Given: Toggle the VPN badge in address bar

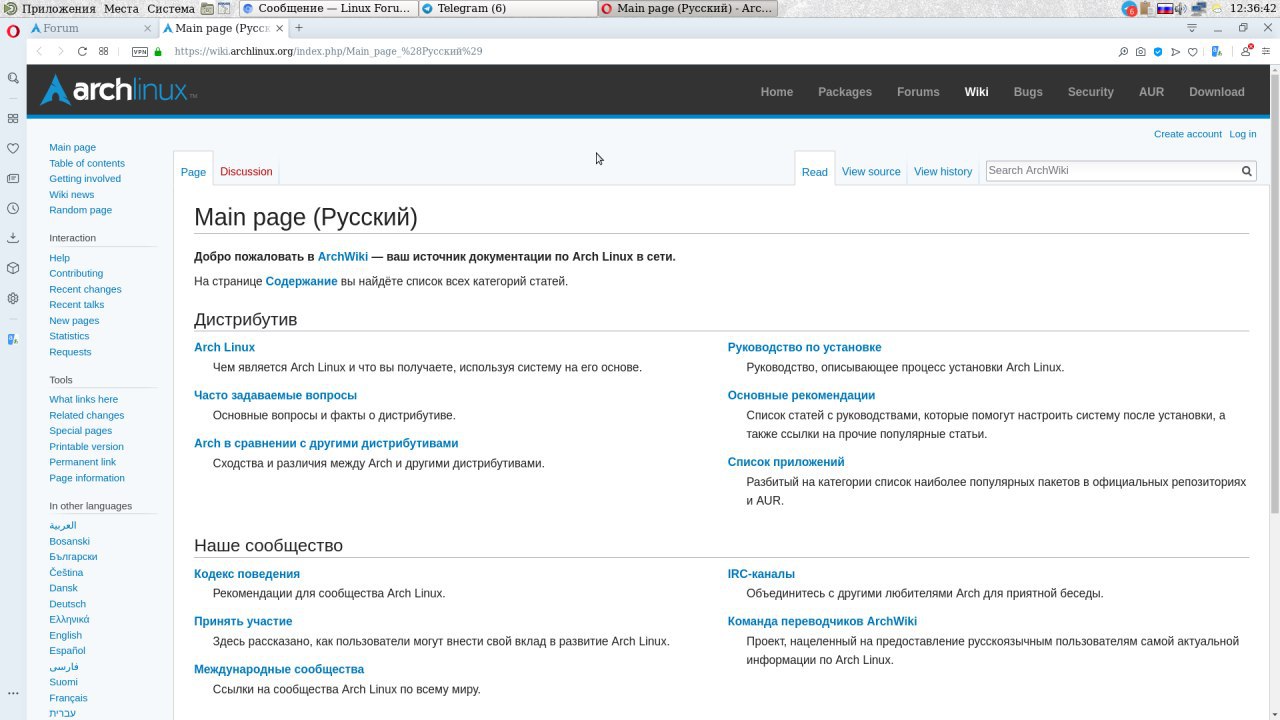Looking at the screenshot, I should (x=140, y=52).
